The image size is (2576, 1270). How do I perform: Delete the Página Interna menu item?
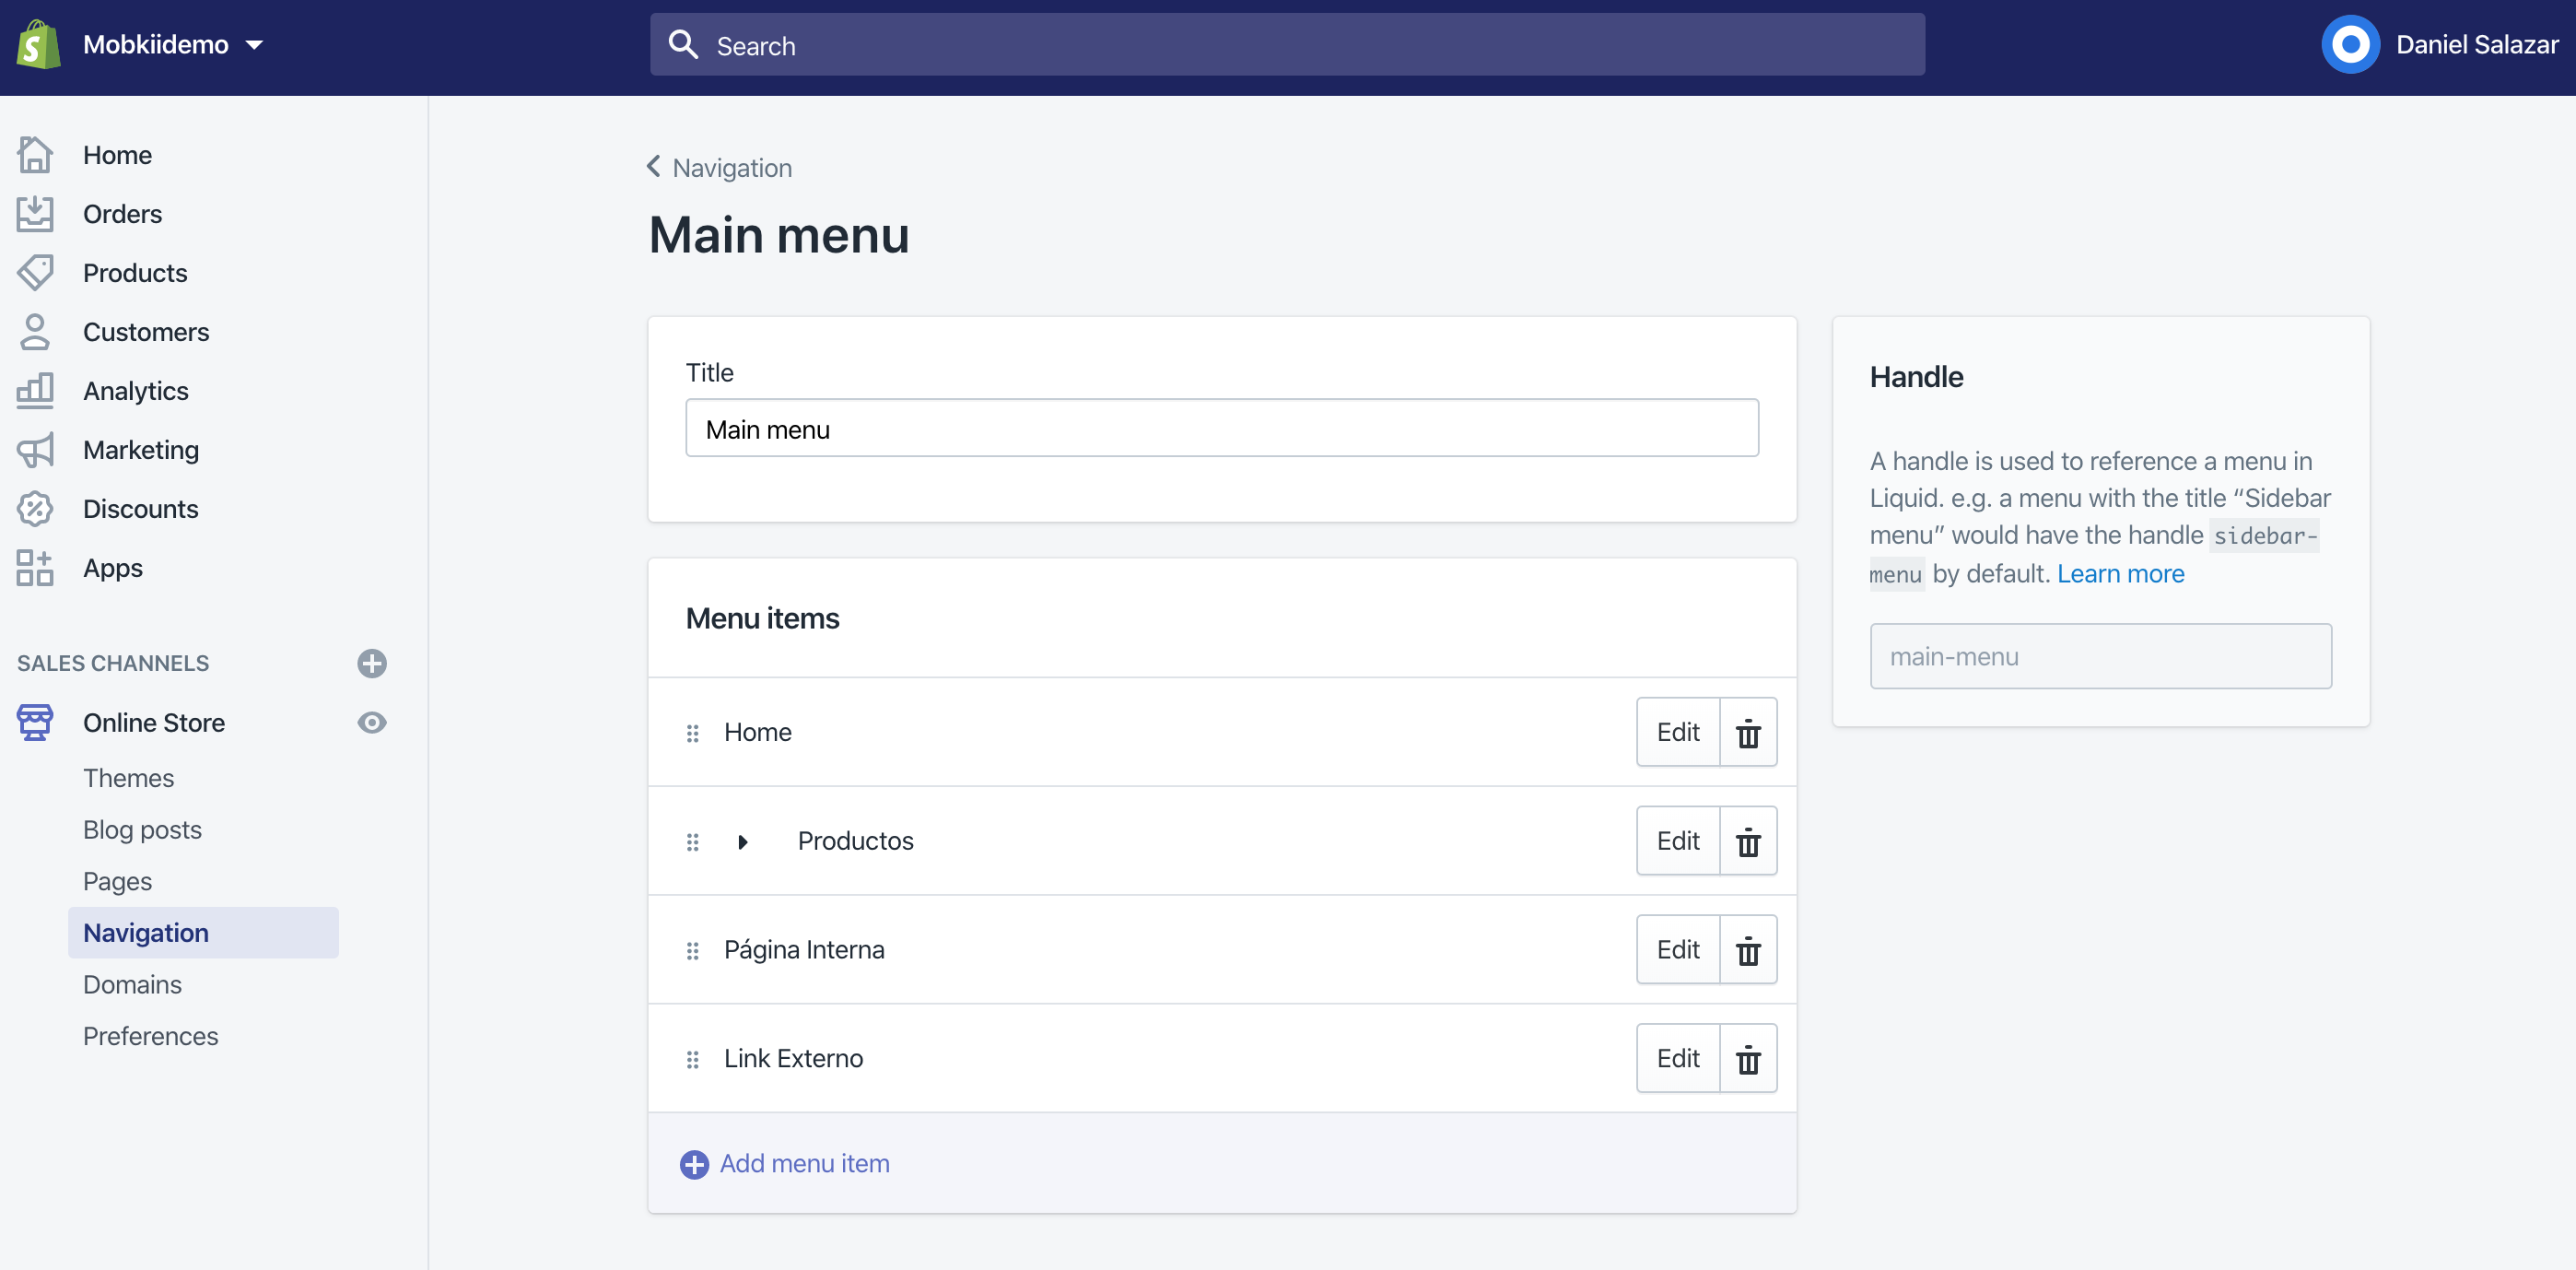click(x=1748, y=950)
